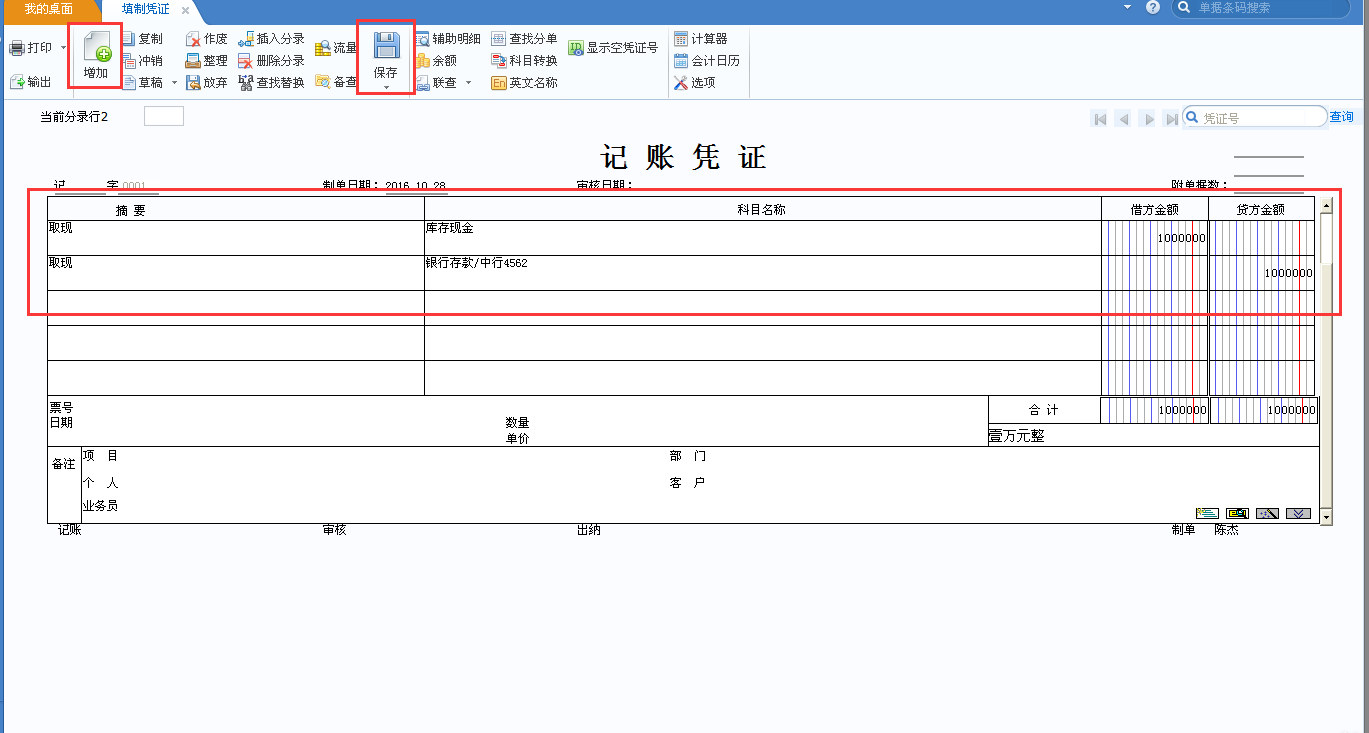Go to the last voucher button
This screenshot has width=1369, height=733.
point(1171,119)
